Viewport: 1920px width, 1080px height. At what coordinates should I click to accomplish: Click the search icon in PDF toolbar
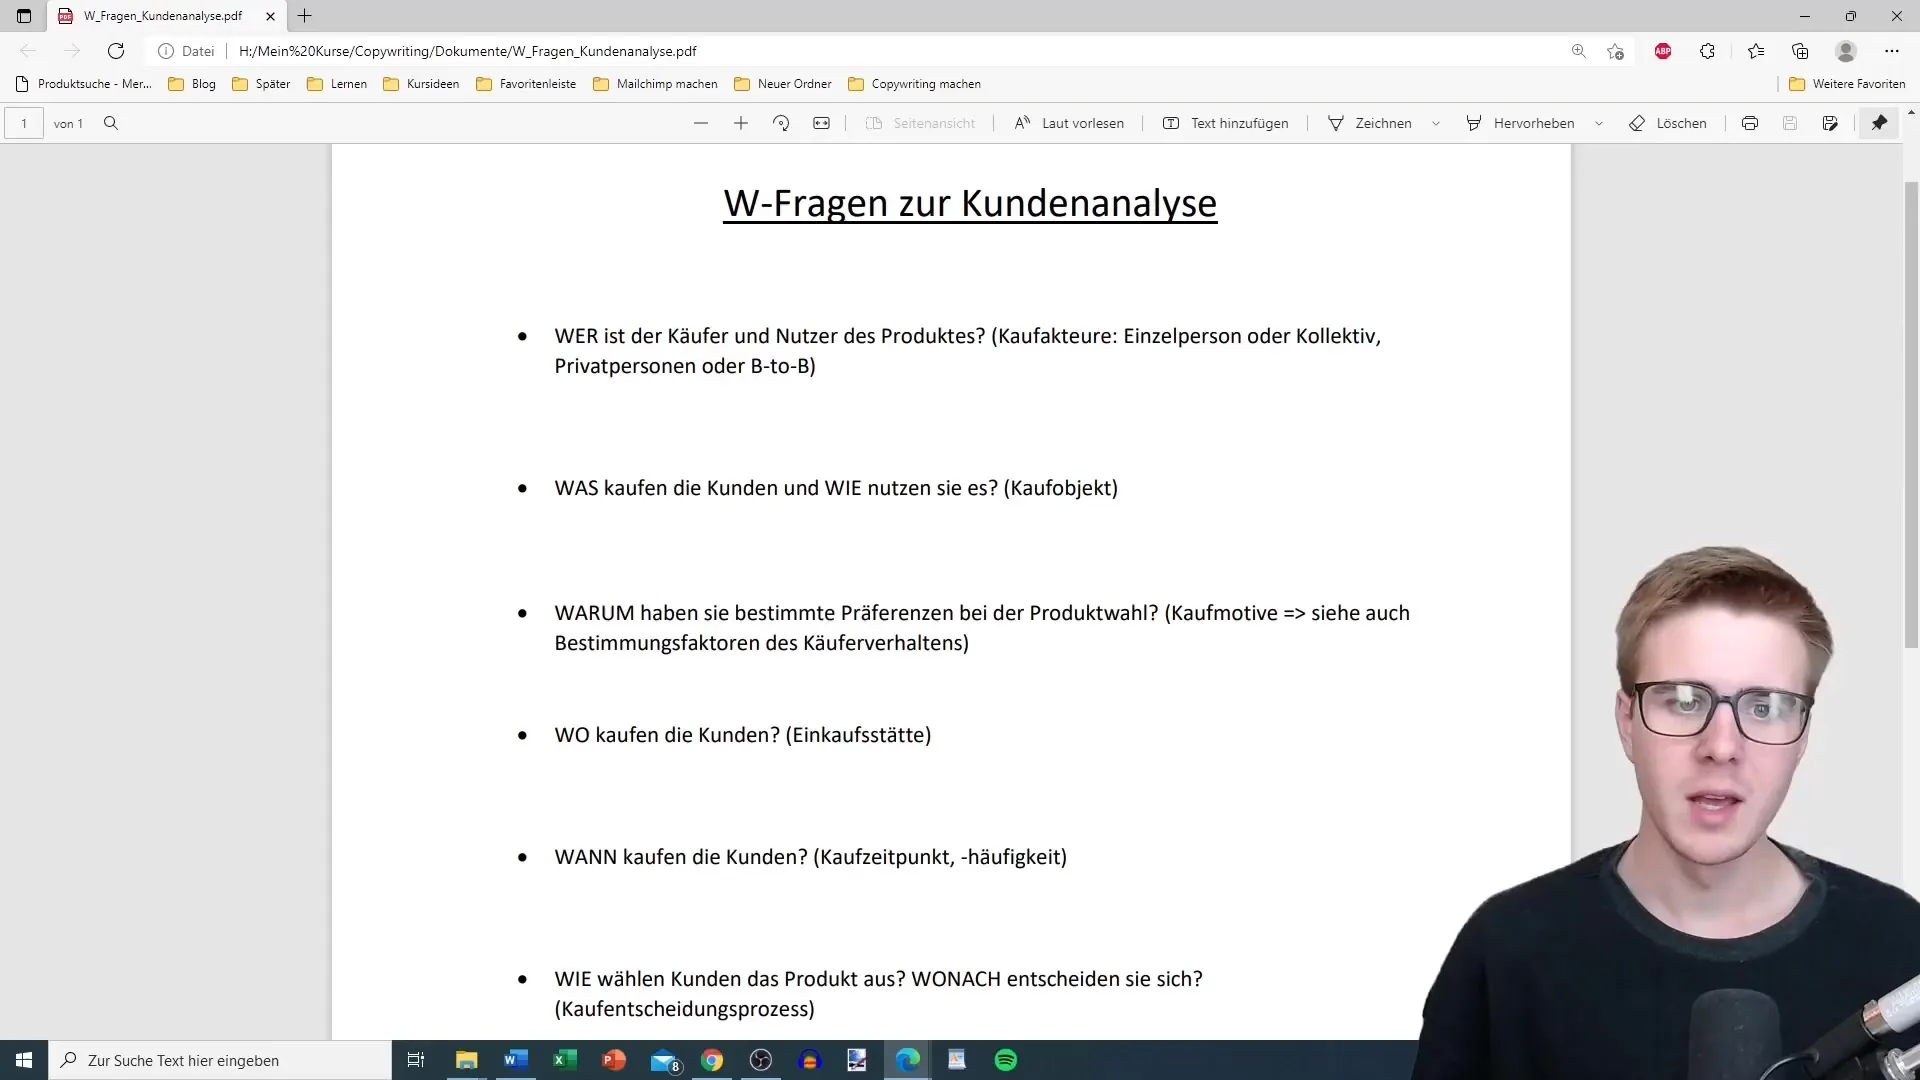coord(111,124)
